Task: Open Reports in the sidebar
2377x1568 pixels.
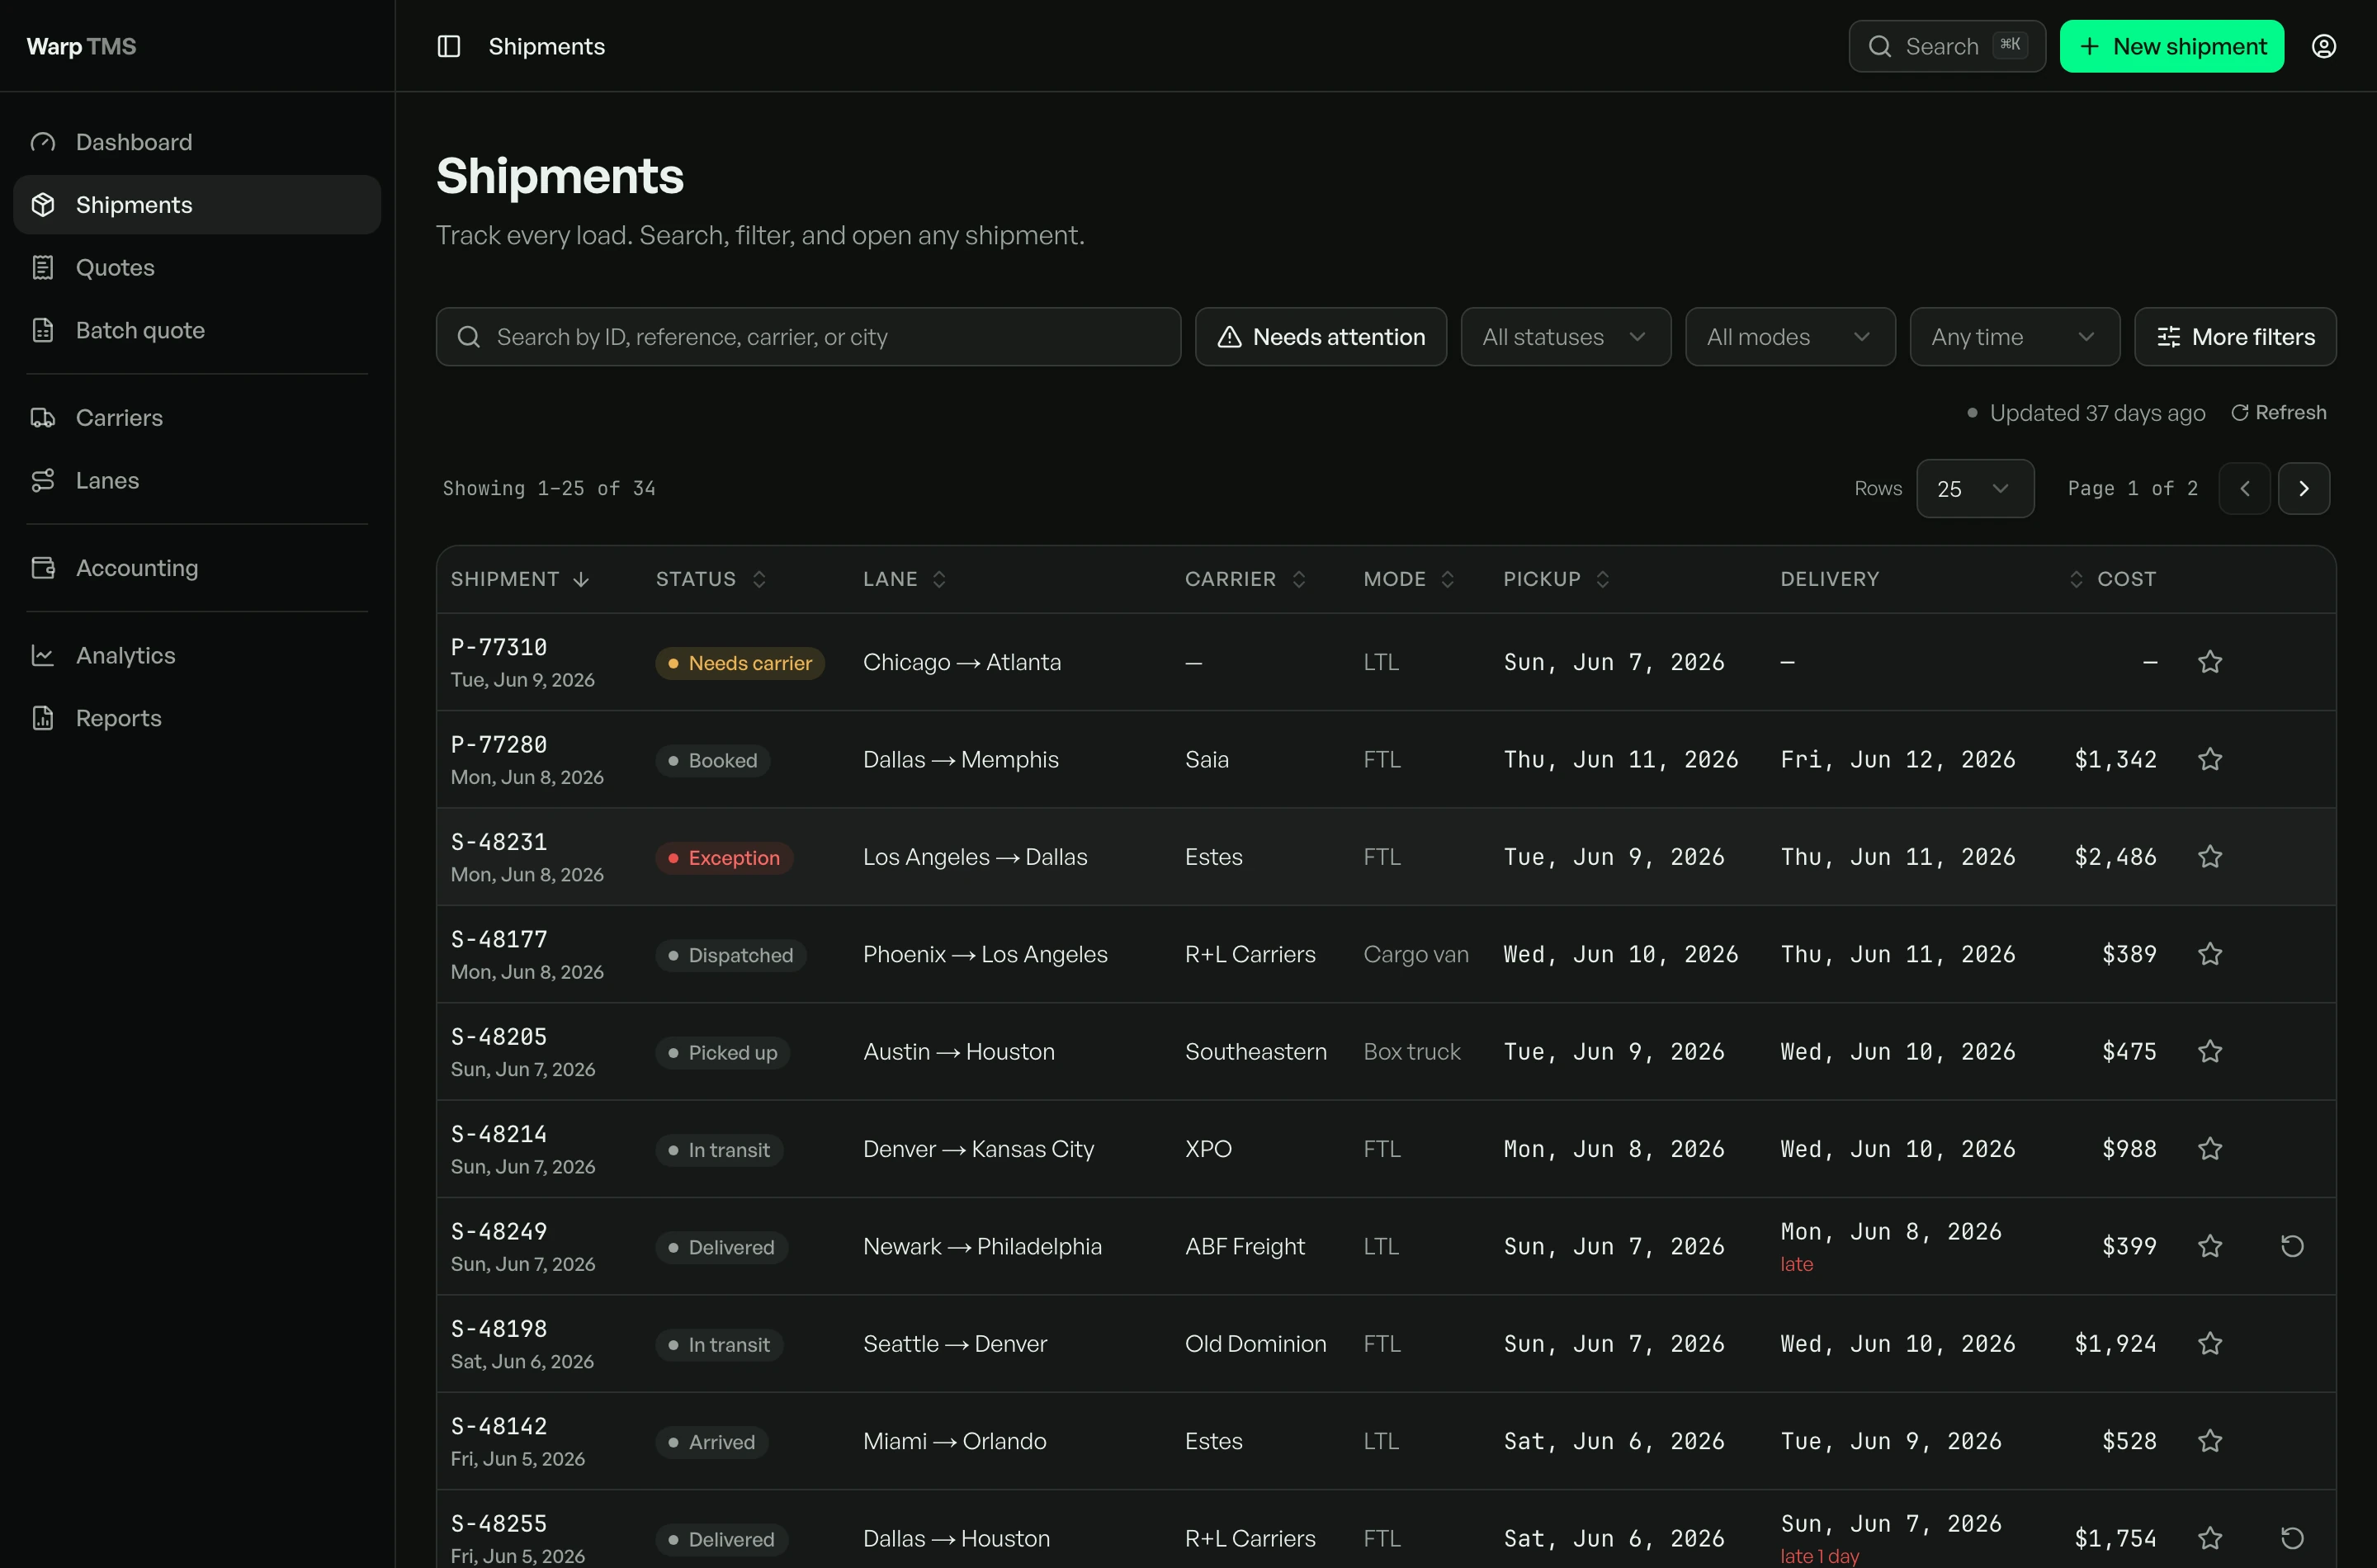Action: click(197, 718)
